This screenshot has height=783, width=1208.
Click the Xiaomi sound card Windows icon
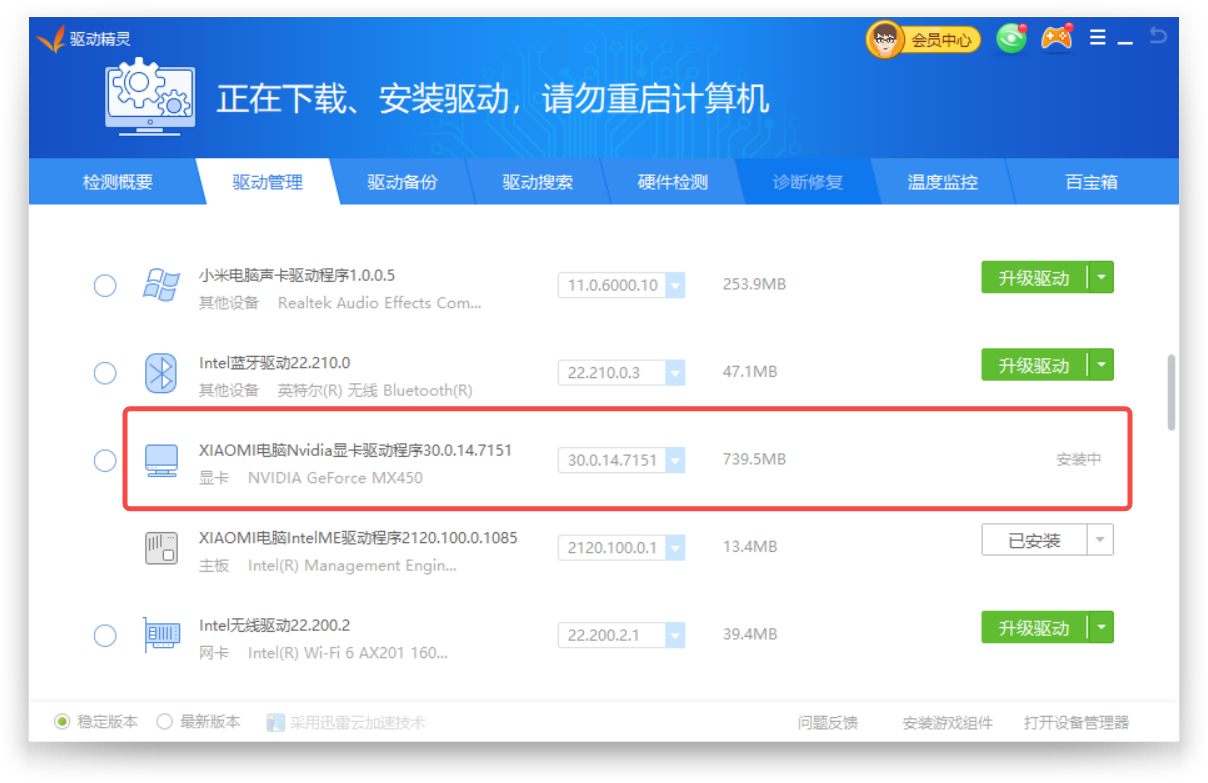(161, 285)
